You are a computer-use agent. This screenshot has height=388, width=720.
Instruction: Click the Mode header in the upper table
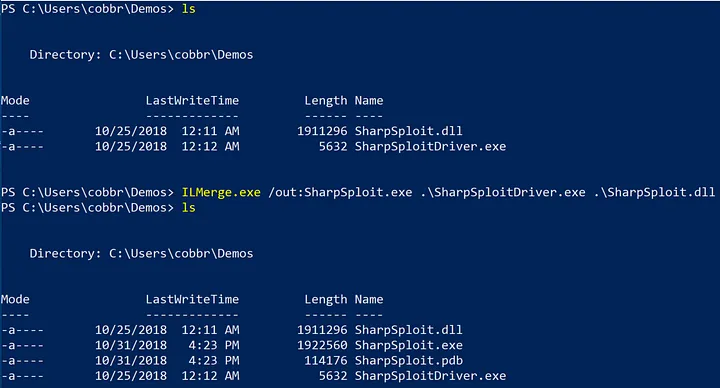[15, 101]
